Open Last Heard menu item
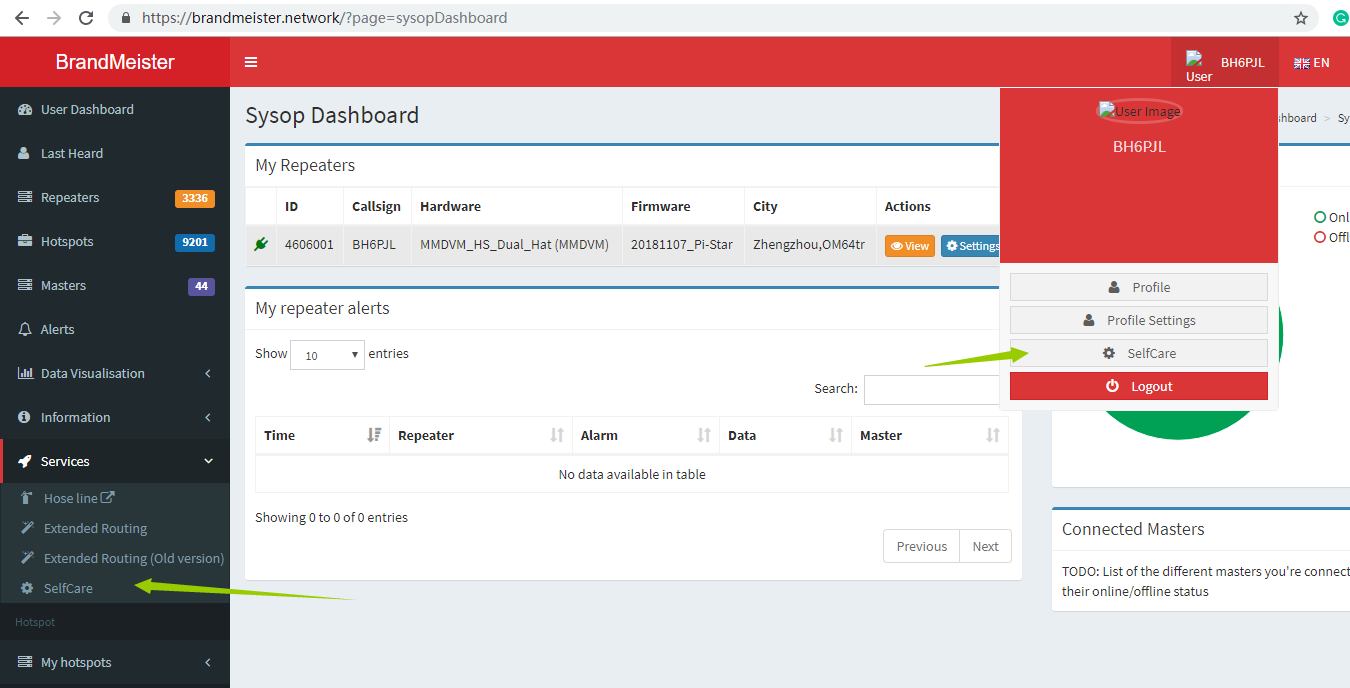This screenshot has width=1350, height=688. [115, 154]
